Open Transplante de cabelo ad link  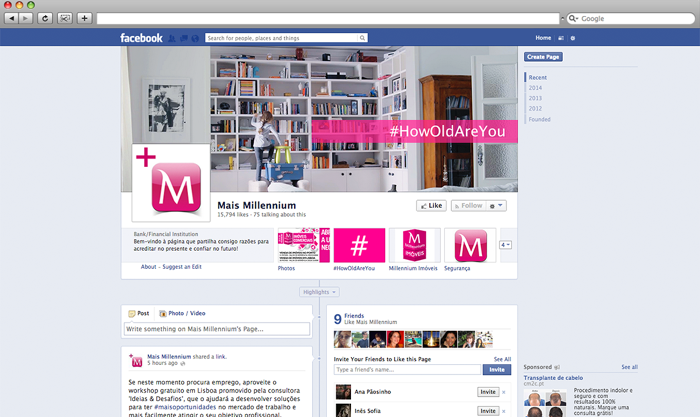[x=553, y=378]
